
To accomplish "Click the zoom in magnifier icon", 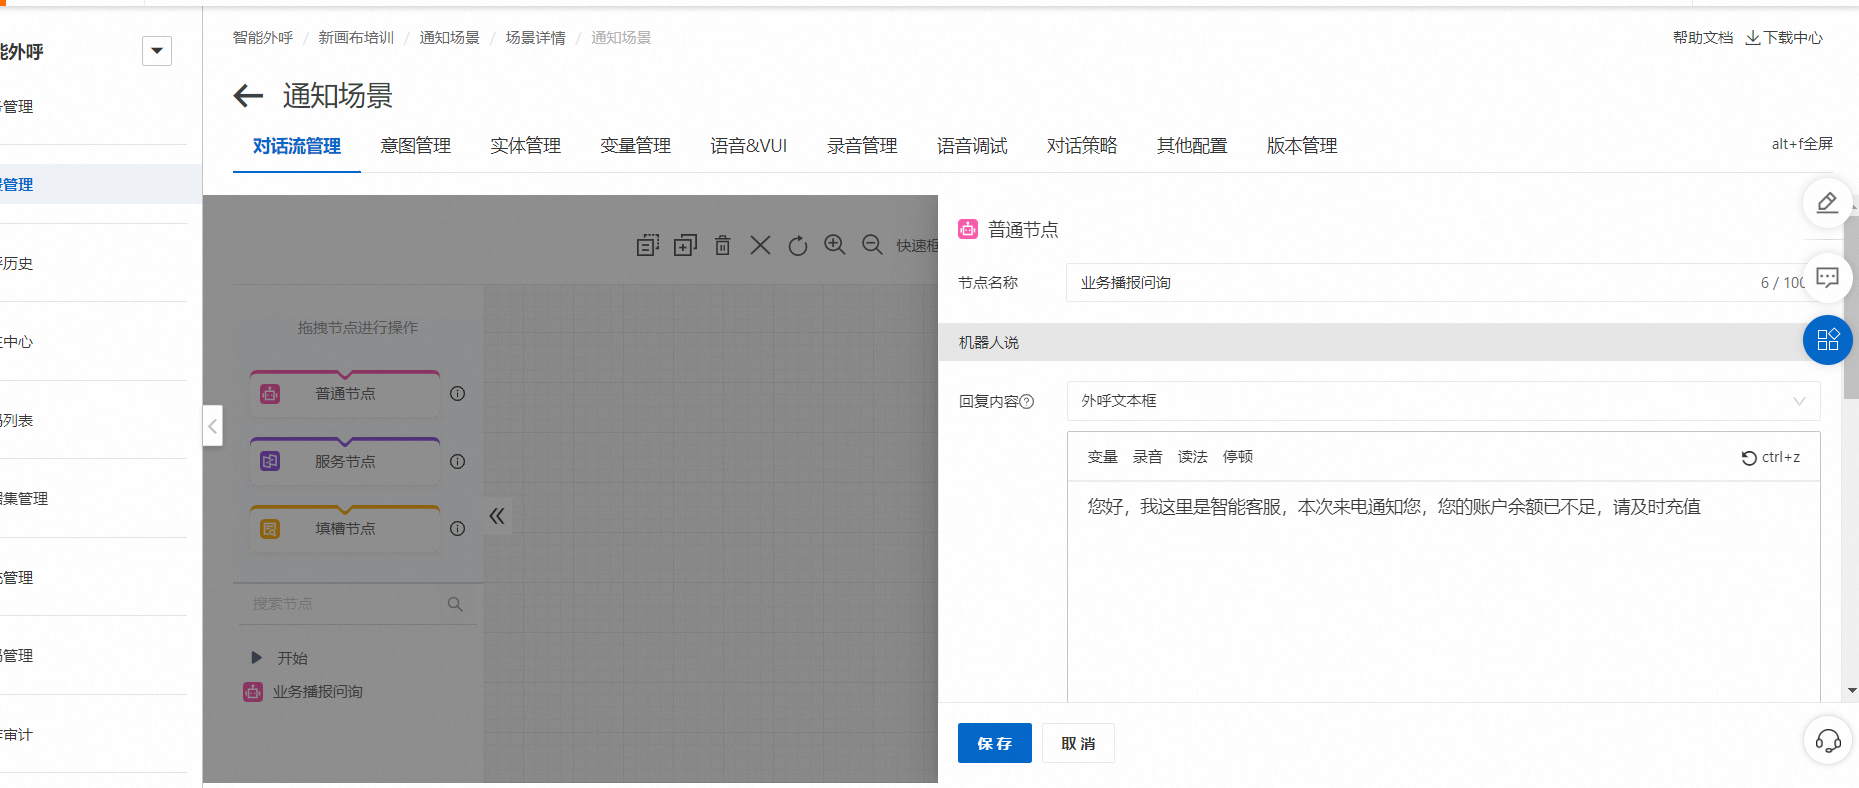I will coord(835,245).
